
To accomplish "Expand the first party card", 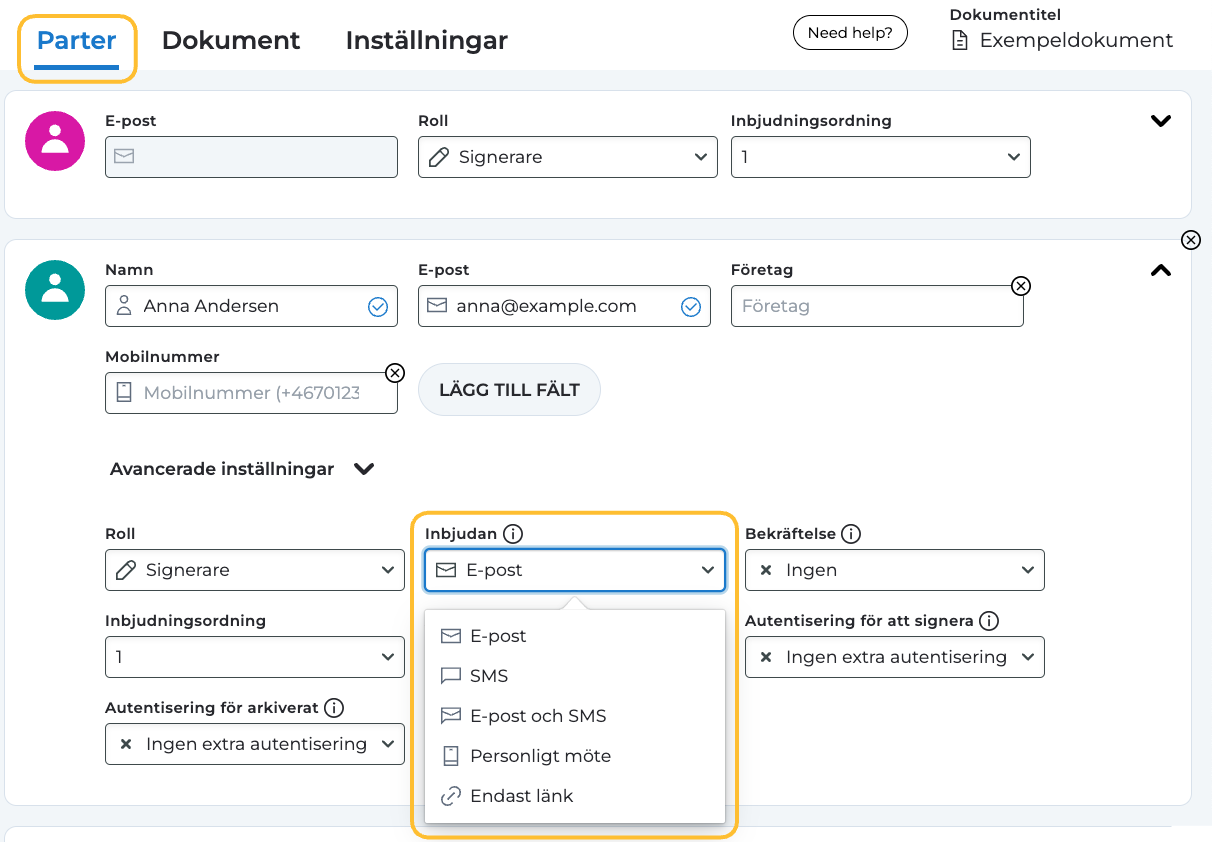I will pos(1160,121).
